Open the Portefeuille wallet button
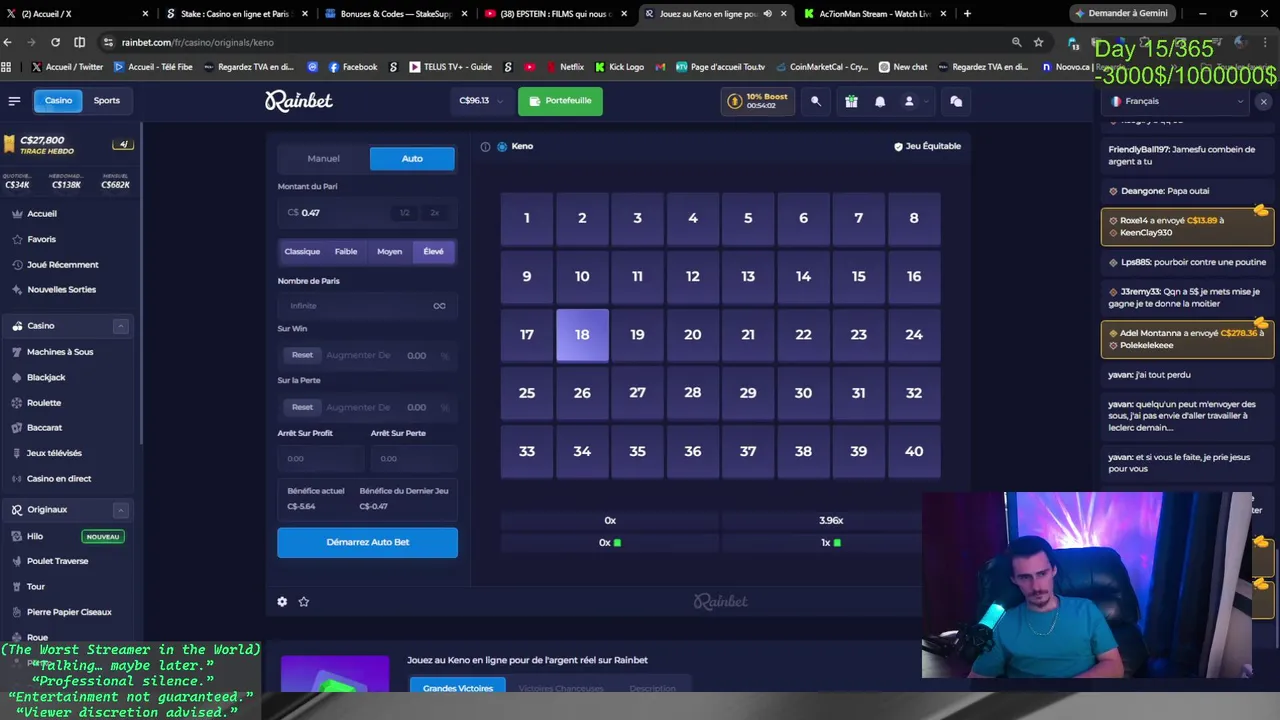Image resolution: width=1280 pixels, height=720 pixels. click(x=560, y=101)
